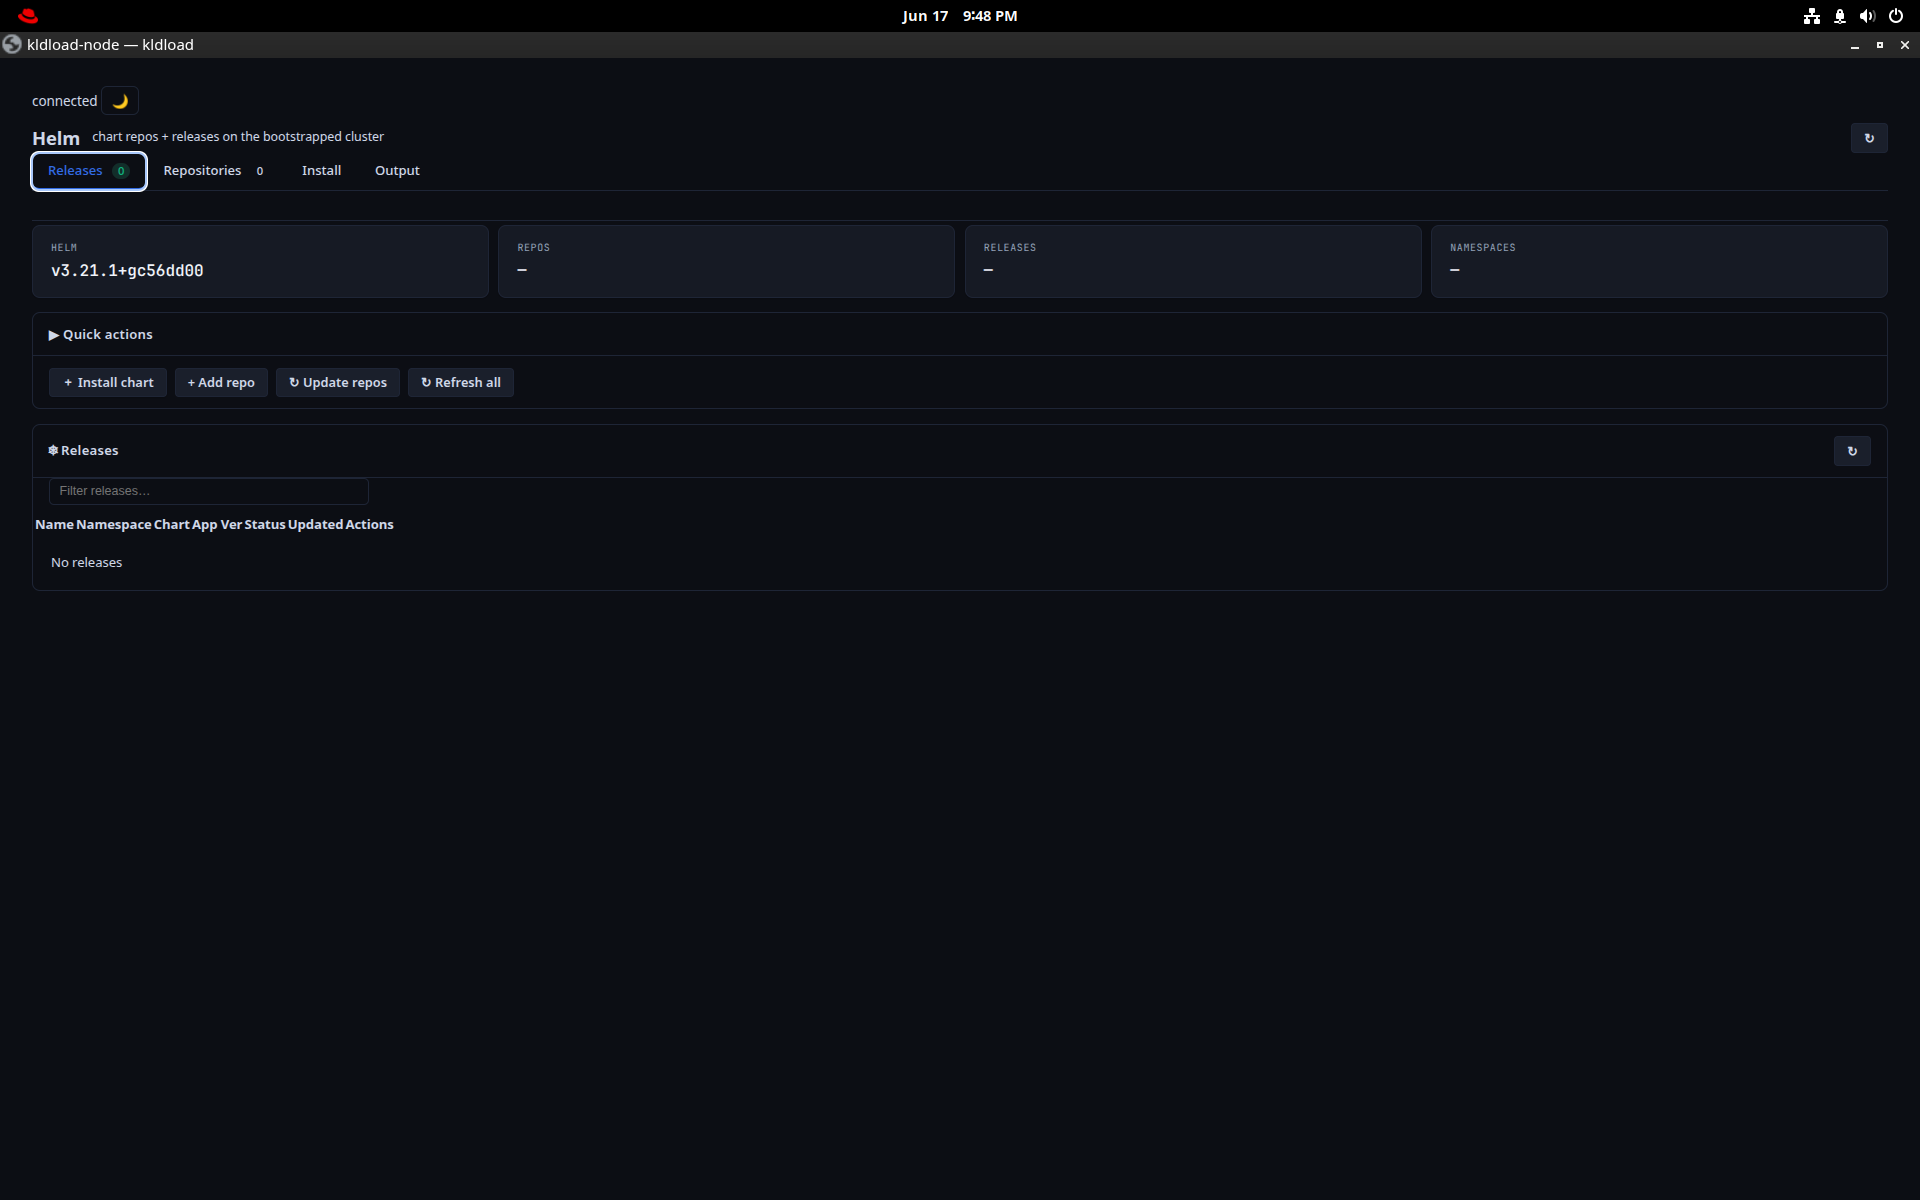Image resolution: width=1920 pixels, height=1200 pixels.
Task: Click the Actions column header
Action: click(x=369, y=525)
